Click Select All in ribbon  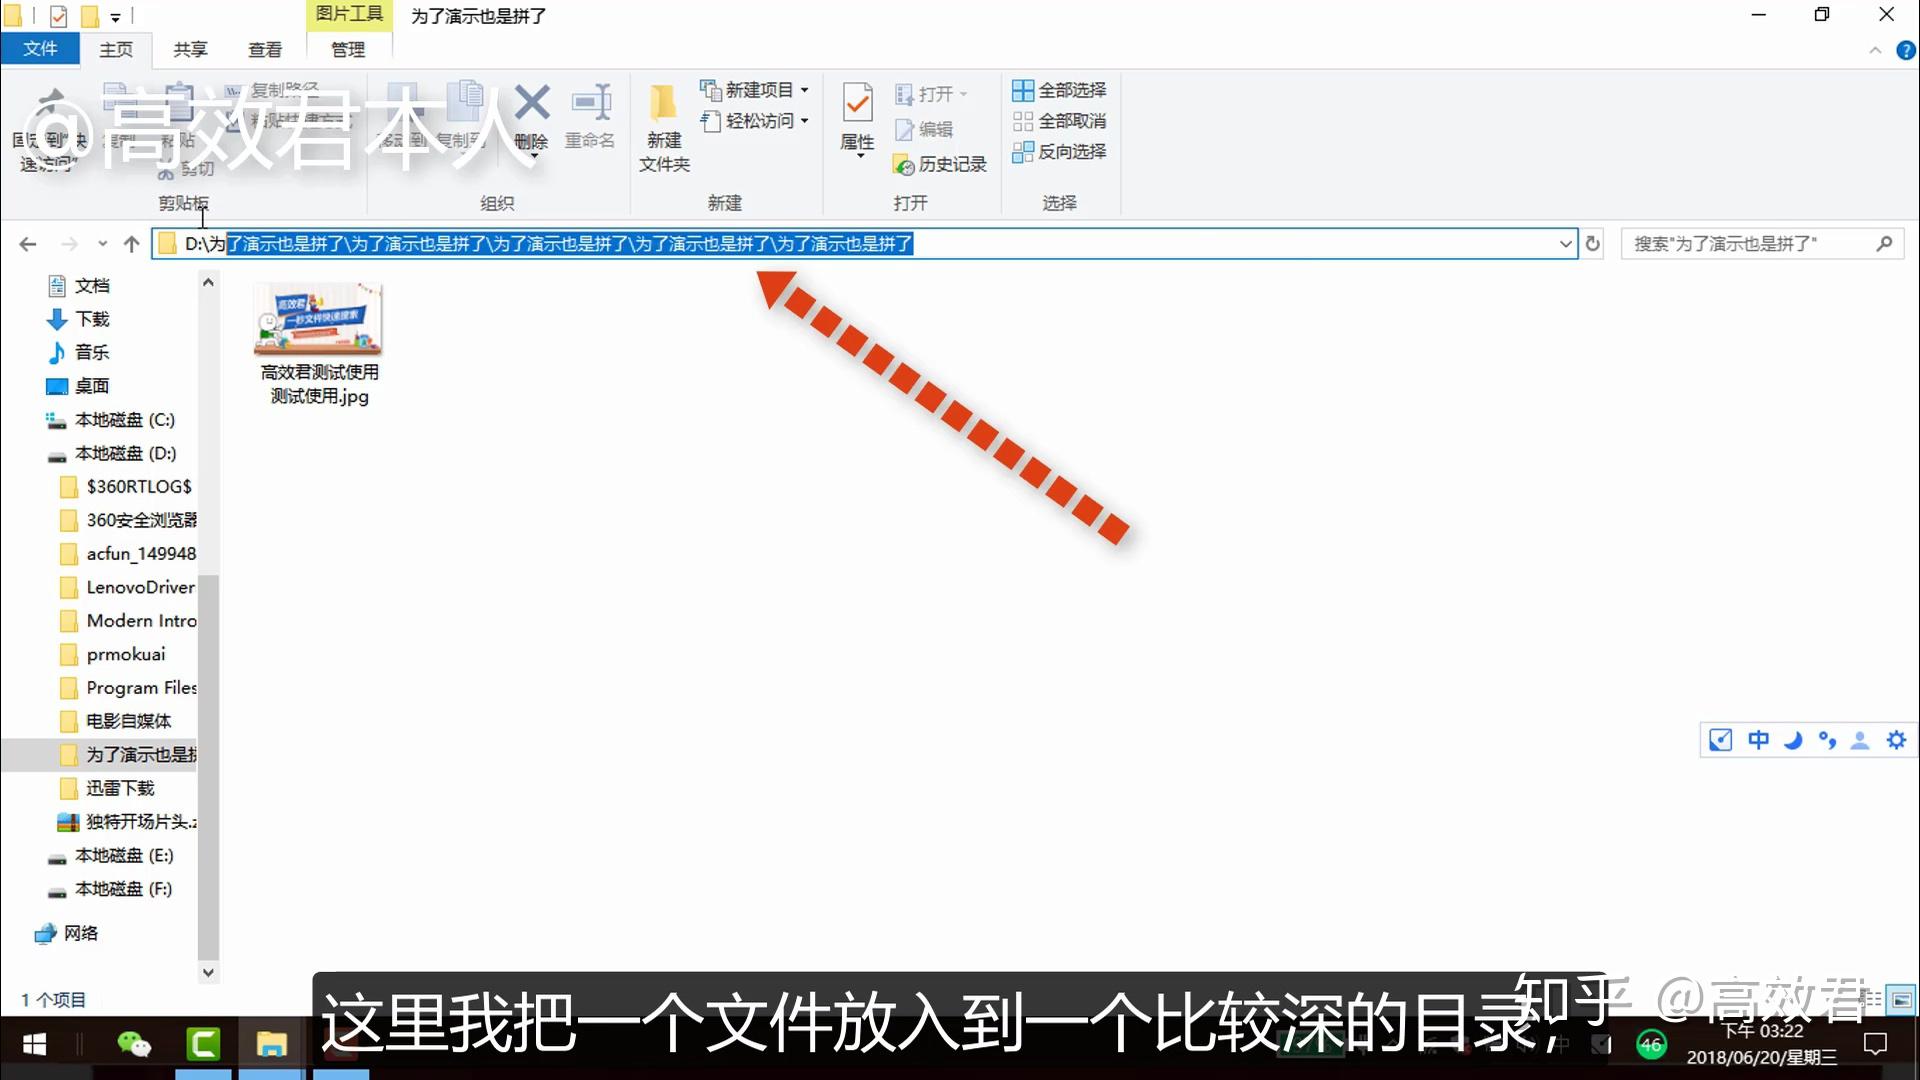coord(1060,90)
